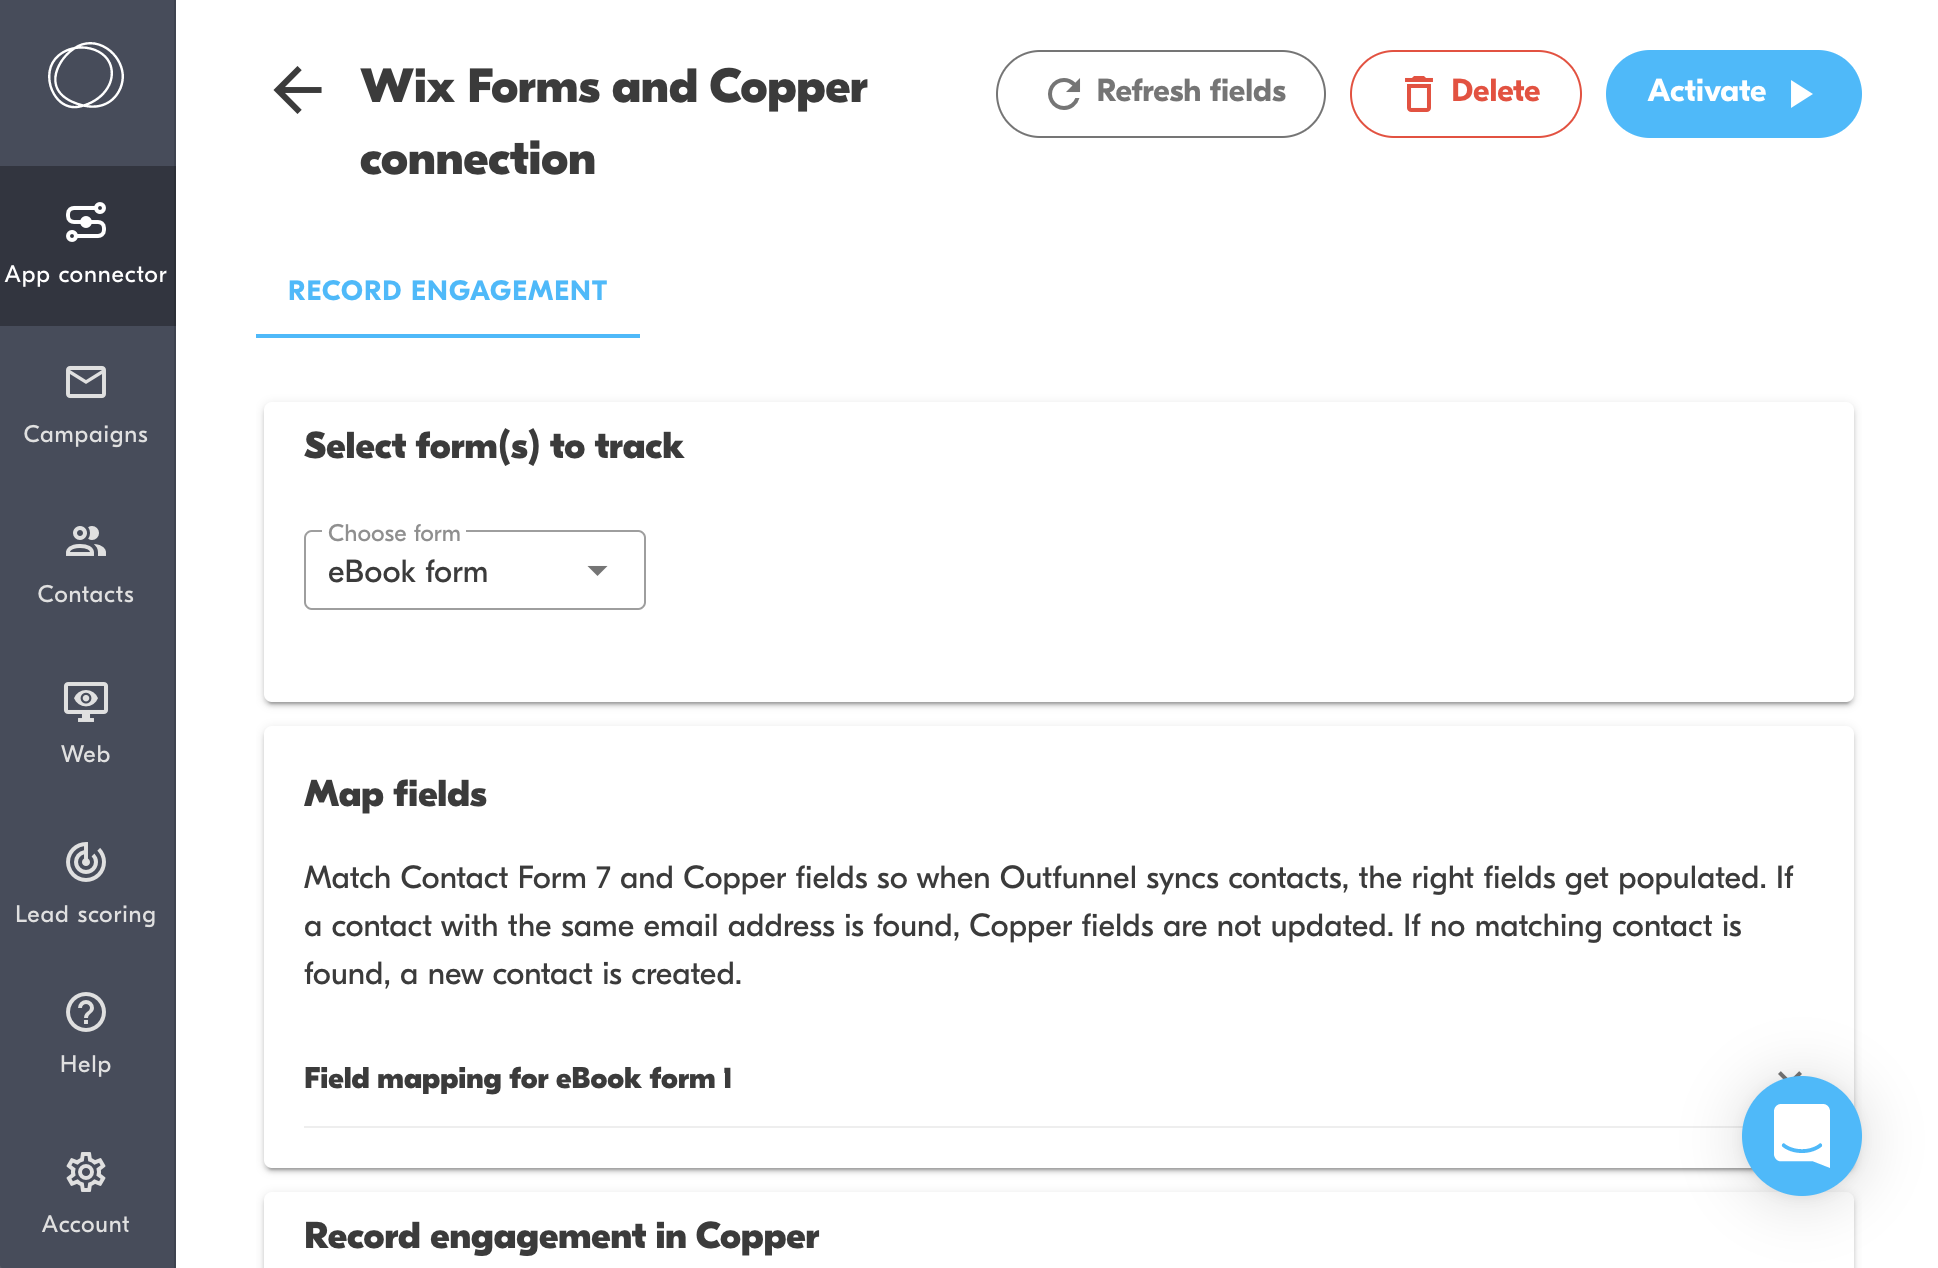
Task: Open Campaigns from the sidebar
Action: click(x=86, y=405)
